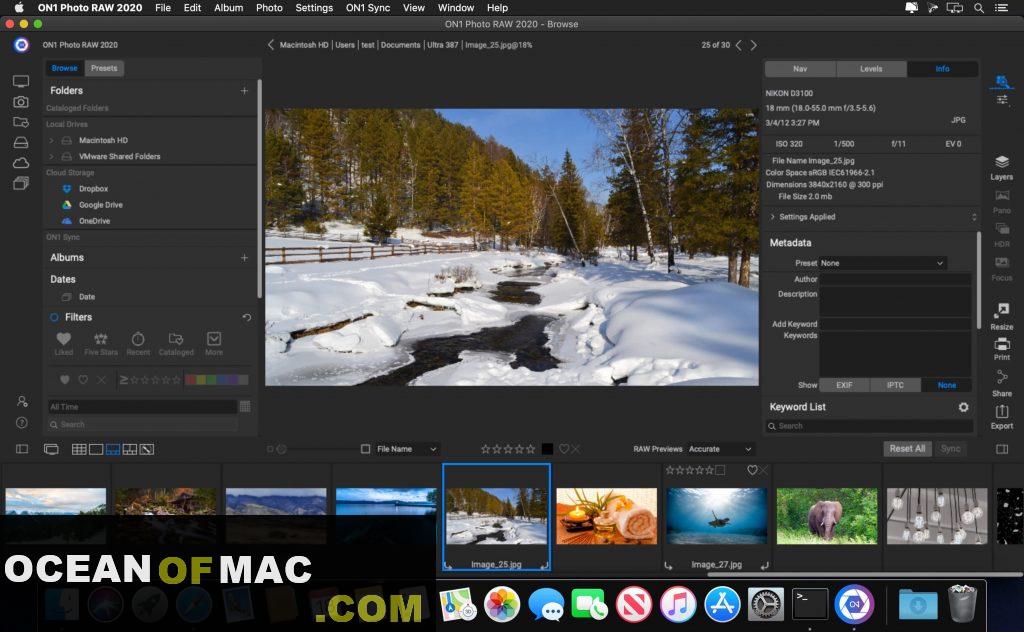Open the Layers module
Image resolution: width=1024 pixels, height=632 pixels.
[1001, 167]
